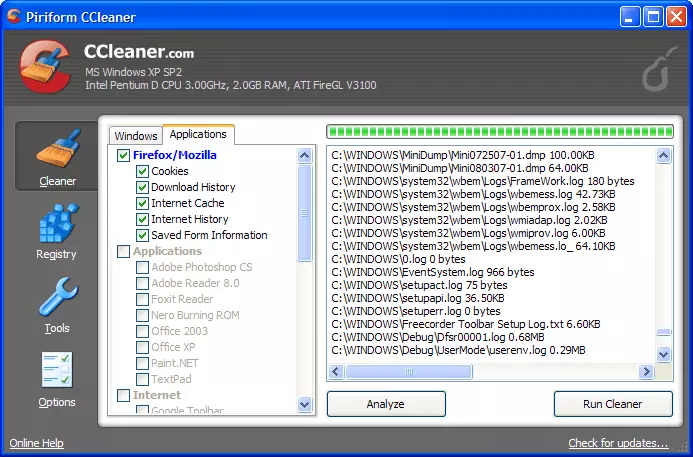Toggle the Firefox/Mozilla group checkbox

[124, 155]
